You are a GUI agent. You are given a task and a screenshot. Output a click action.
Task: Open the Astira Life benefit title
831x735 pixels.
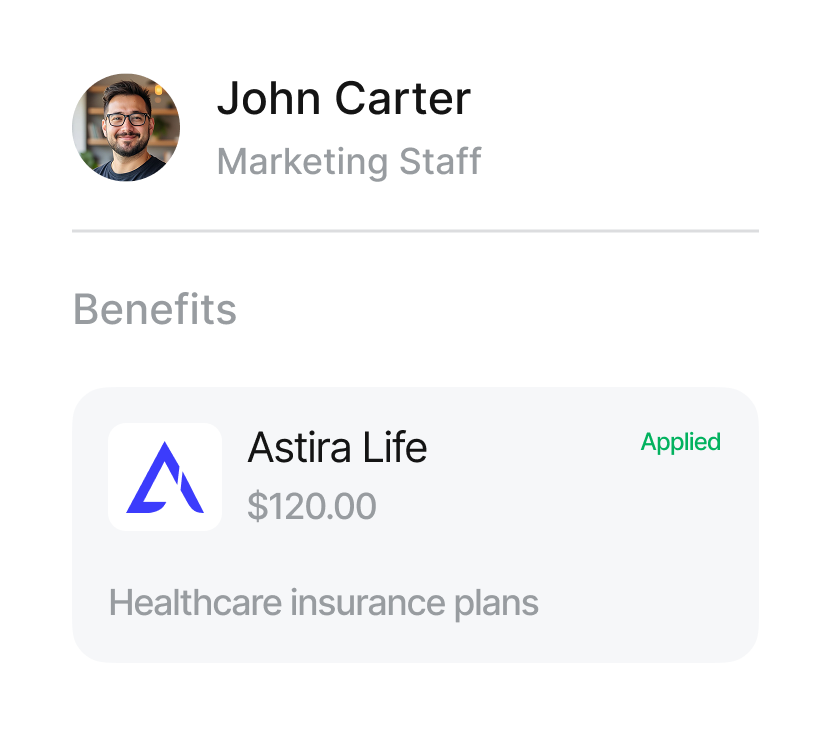(x=337, y=448)
